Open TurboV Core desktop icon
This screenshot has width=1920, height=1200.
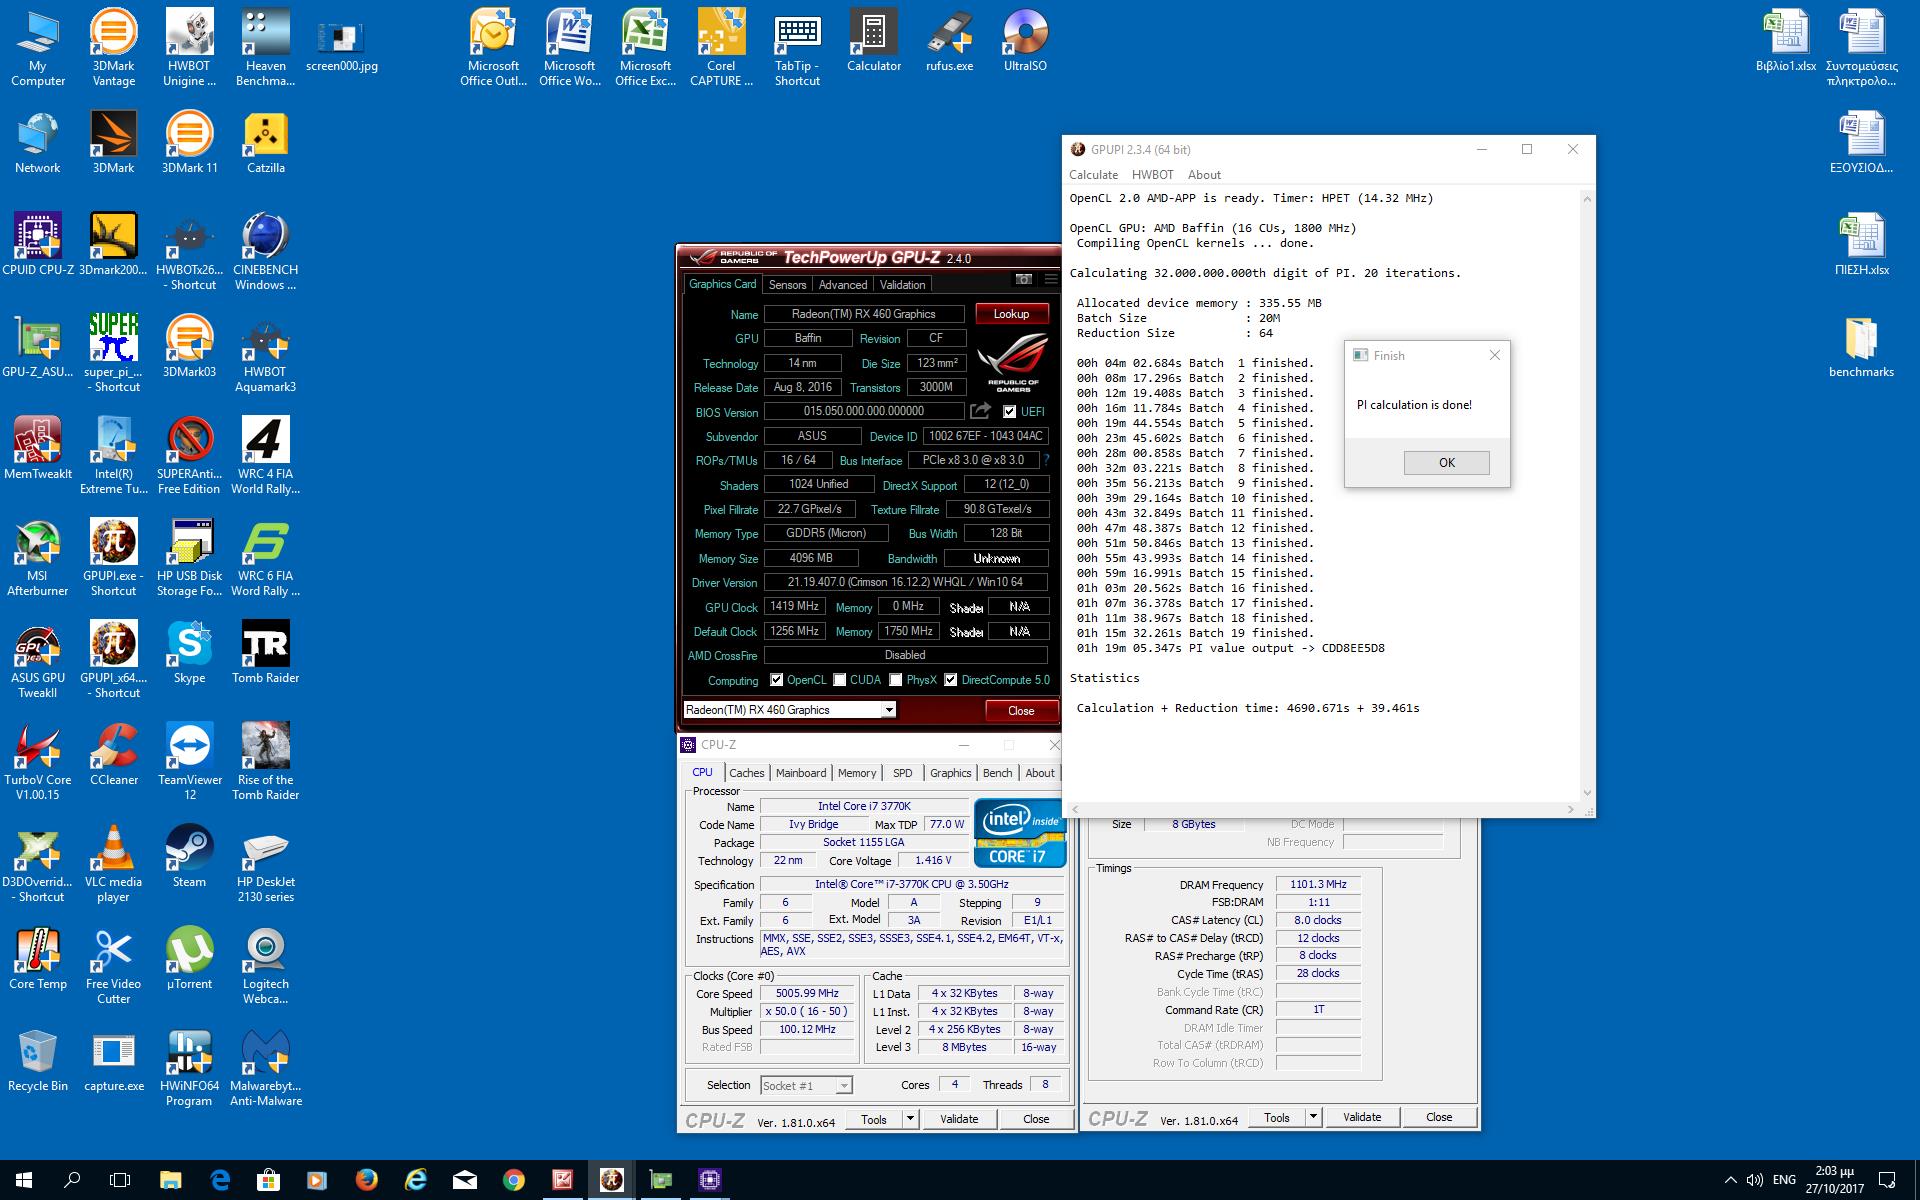tap(38, 761)
